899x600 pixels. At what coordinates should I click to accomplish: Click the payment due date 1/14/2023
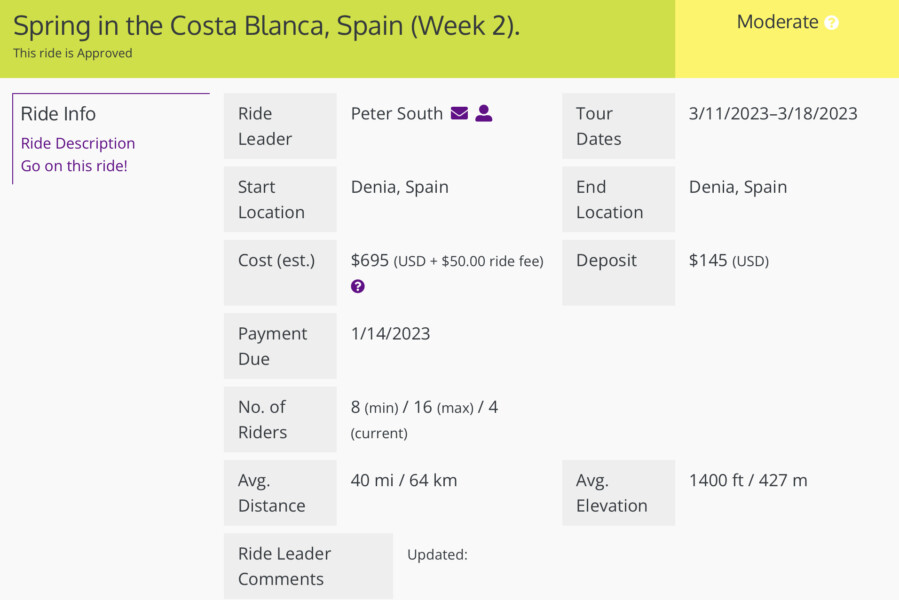click(x=390, y=334)
